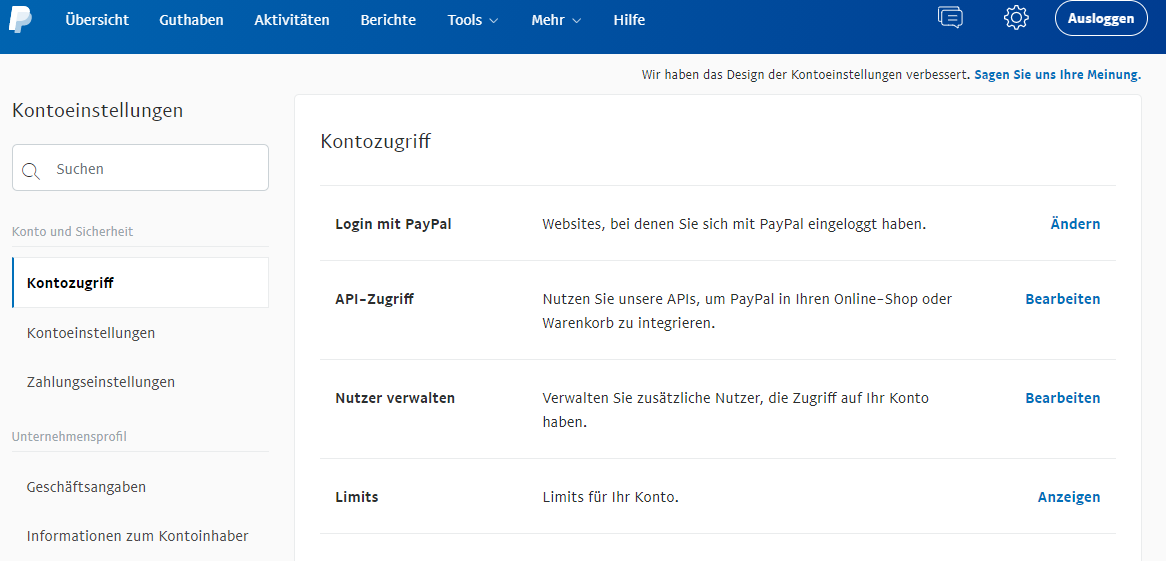Viewport: 1166px width, 561px height.
Task: Select Kontoeinstellungen in the sidebar list
Action: (91, 333)
